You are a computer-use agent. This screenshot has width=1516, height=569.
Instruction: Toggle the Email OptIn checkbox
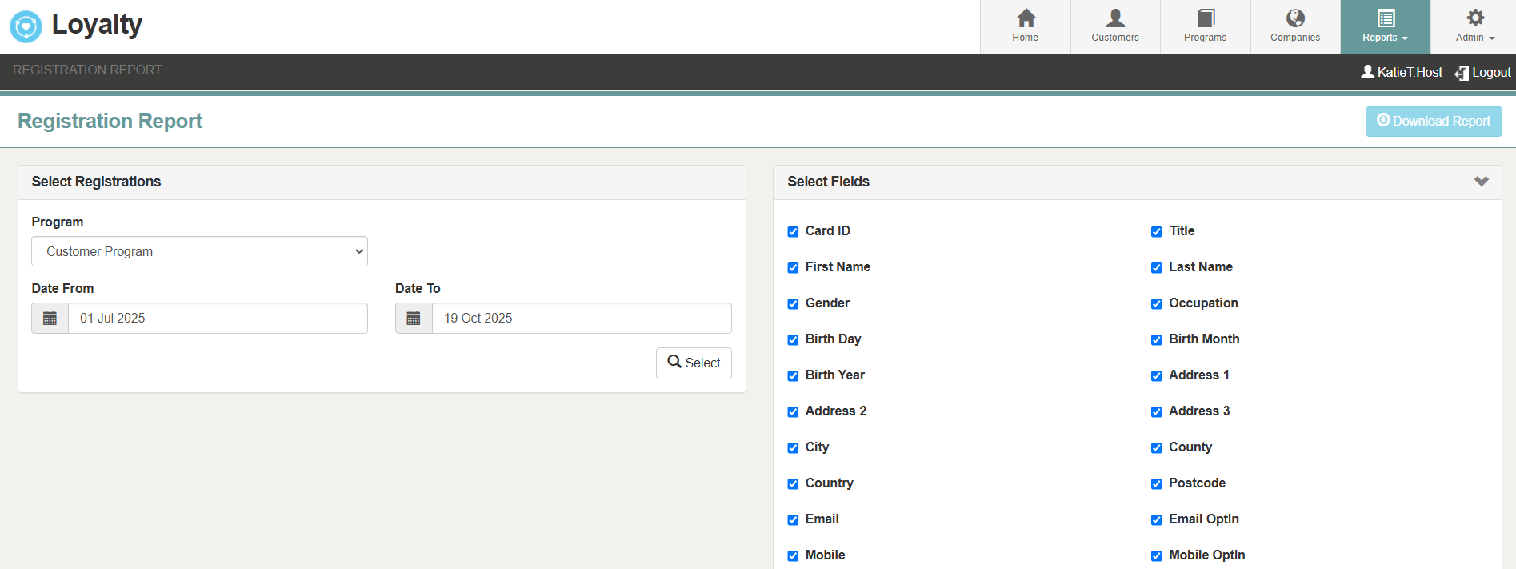point(1157,520)
